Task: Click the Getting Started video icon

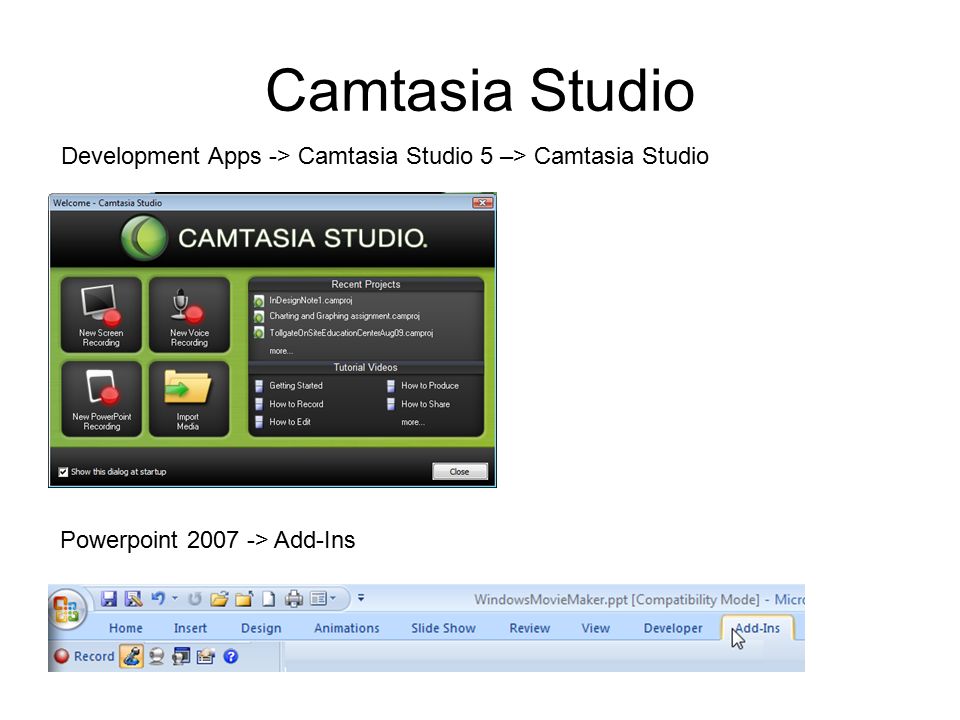Action: (x=259, y=386)
